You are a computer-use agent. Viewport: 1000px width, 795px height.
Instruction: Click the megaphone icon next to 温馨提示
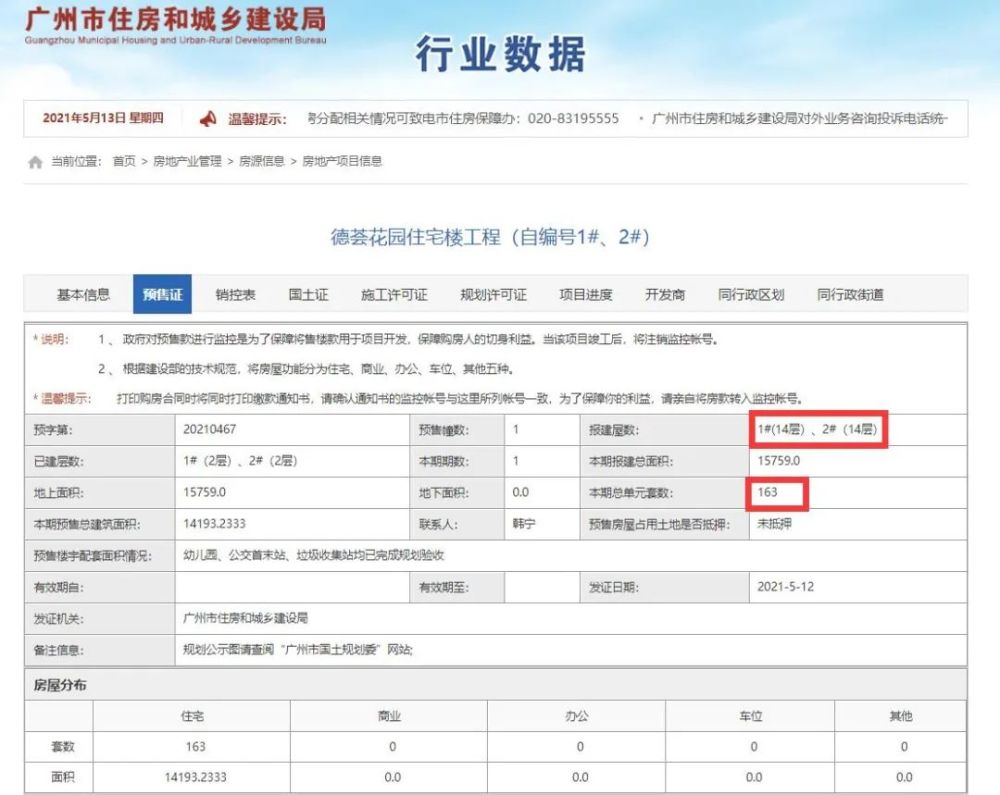click(x=208, y=119)
